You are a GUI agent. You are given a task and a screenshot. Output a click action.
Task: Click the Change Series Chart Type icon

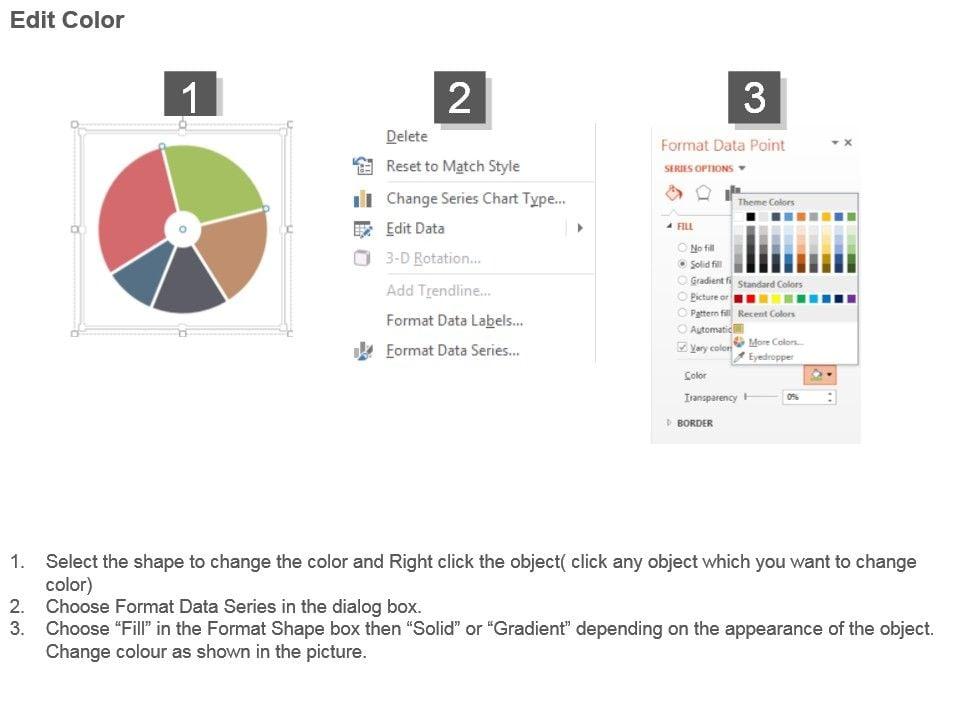tap(362, 199)
